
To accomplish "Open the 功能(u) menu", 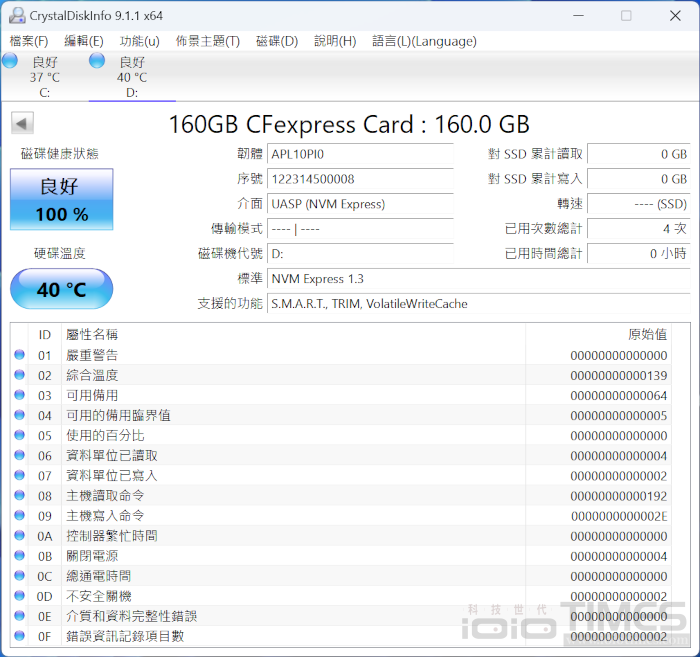I will 139,41.
